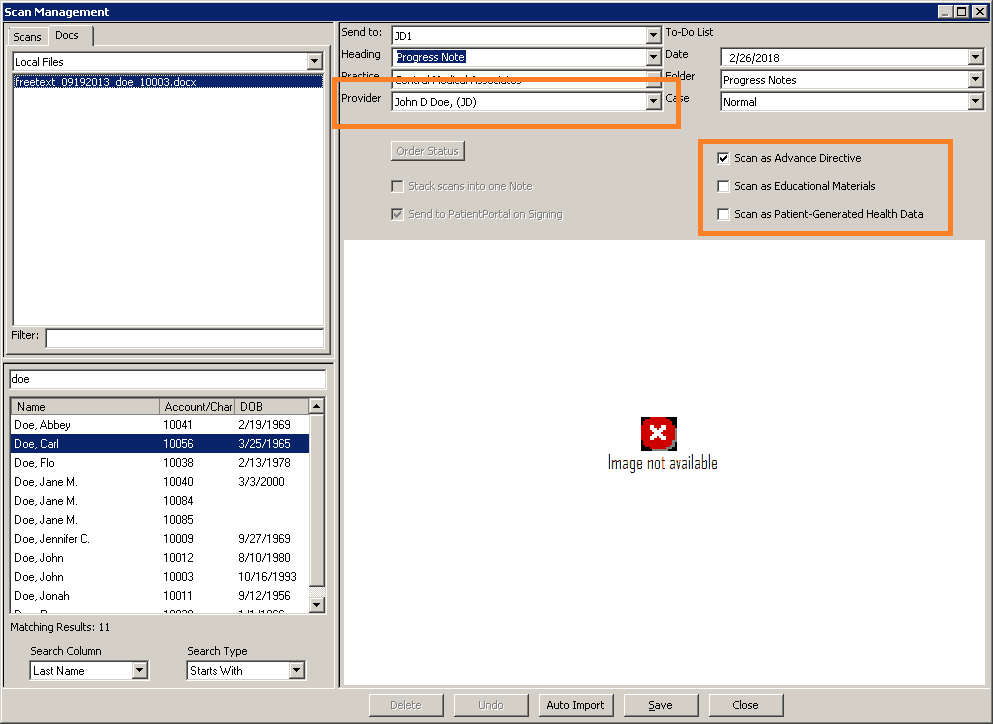Open the Search Column dropdown
Viewport: 993px width, 724px height.
point(140,671)
